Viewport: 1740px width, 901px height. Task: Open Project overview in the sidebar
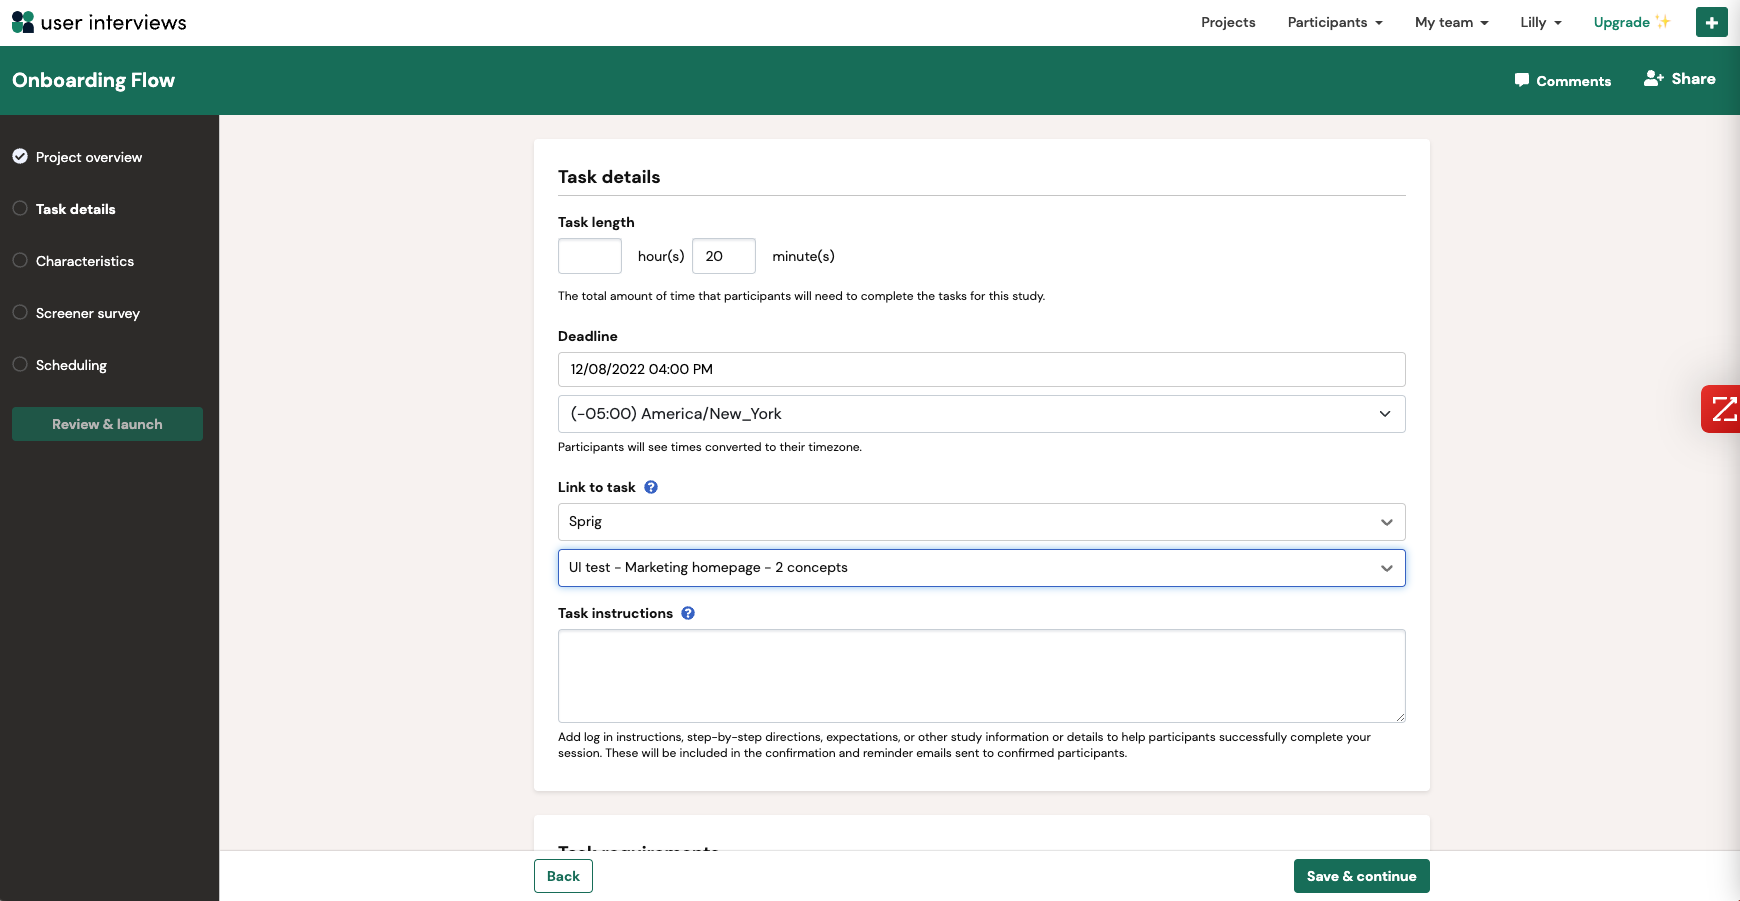89,157
